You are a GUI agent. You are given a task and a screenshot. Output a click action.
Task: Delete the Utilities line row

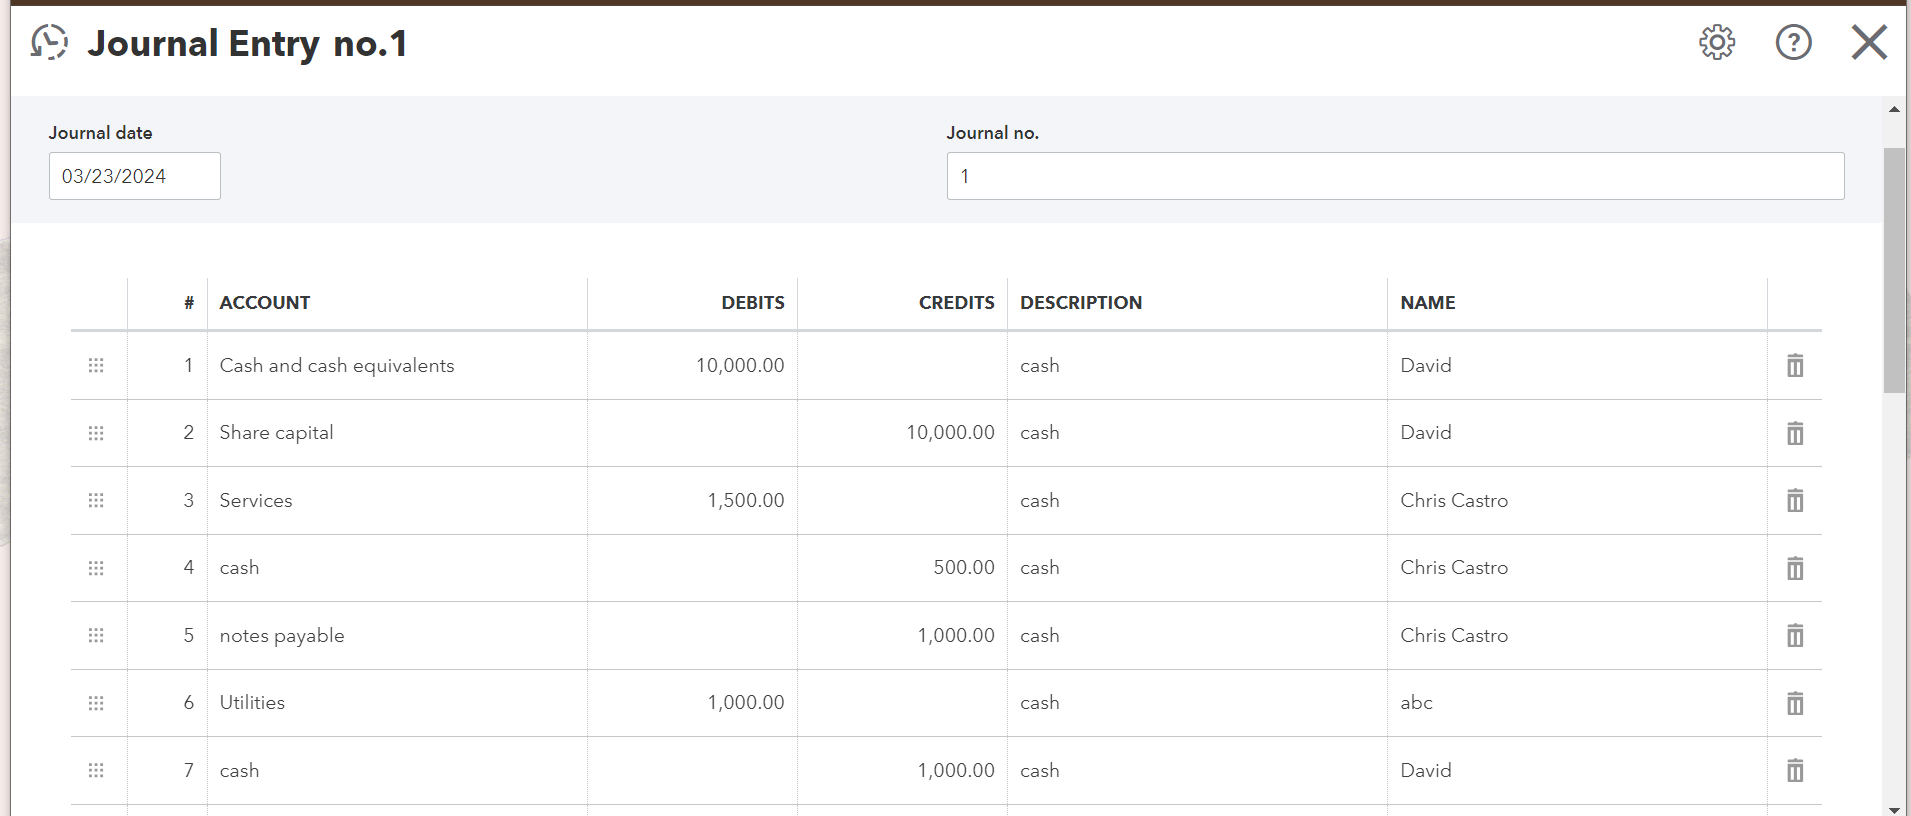coord(1795,703)
